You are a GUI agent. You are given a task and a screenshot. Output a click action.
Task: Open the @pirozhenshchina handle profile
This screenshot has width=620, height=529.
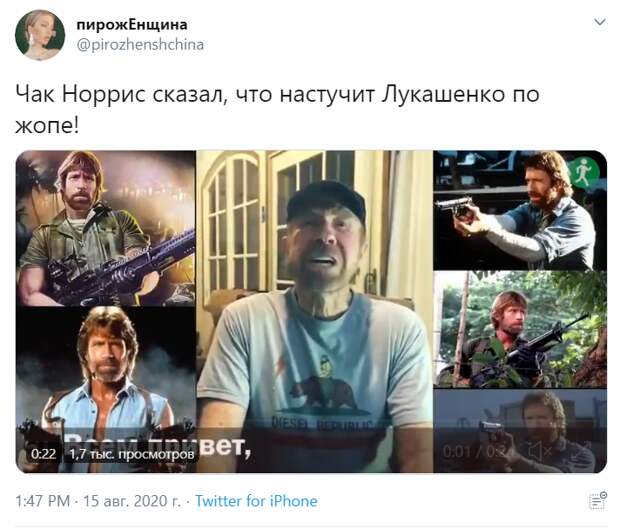[x=140, y=45]
